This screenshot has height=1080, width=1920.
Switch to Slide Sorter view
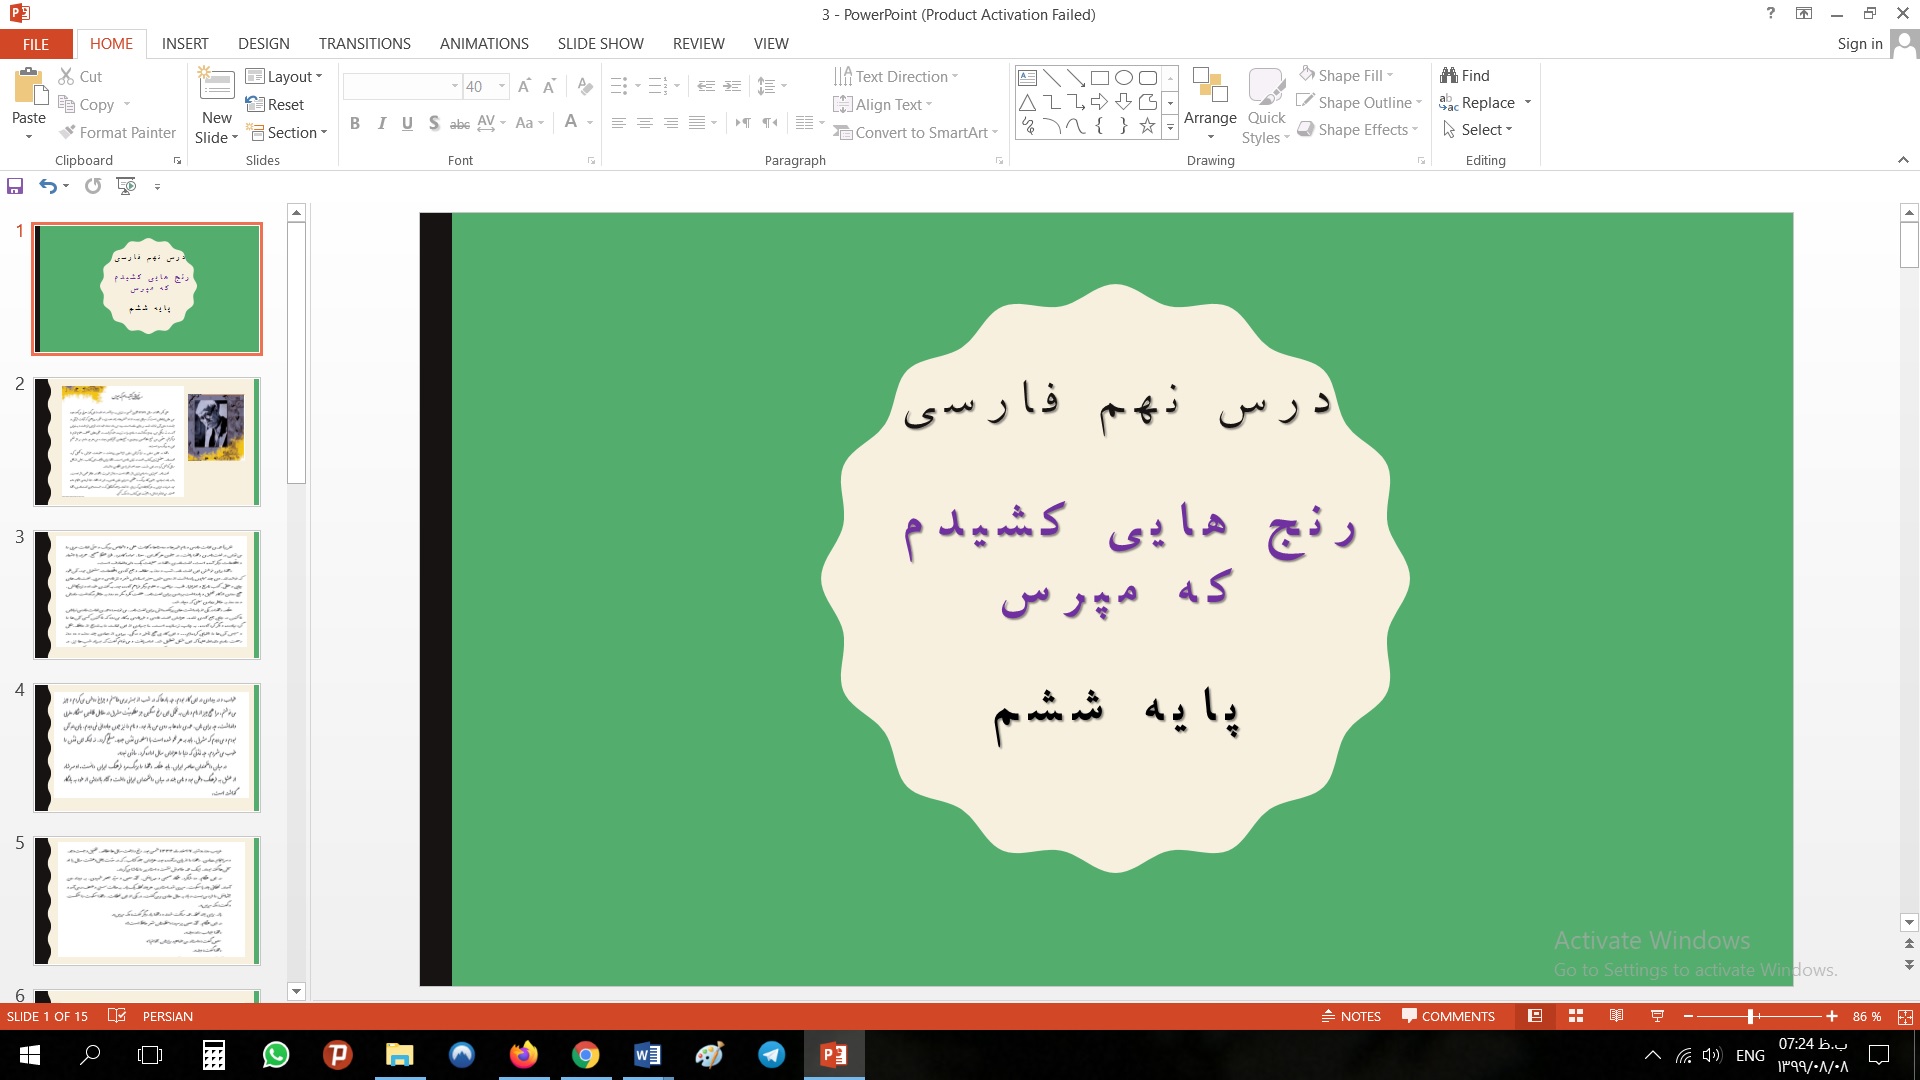(1576, 1016)
